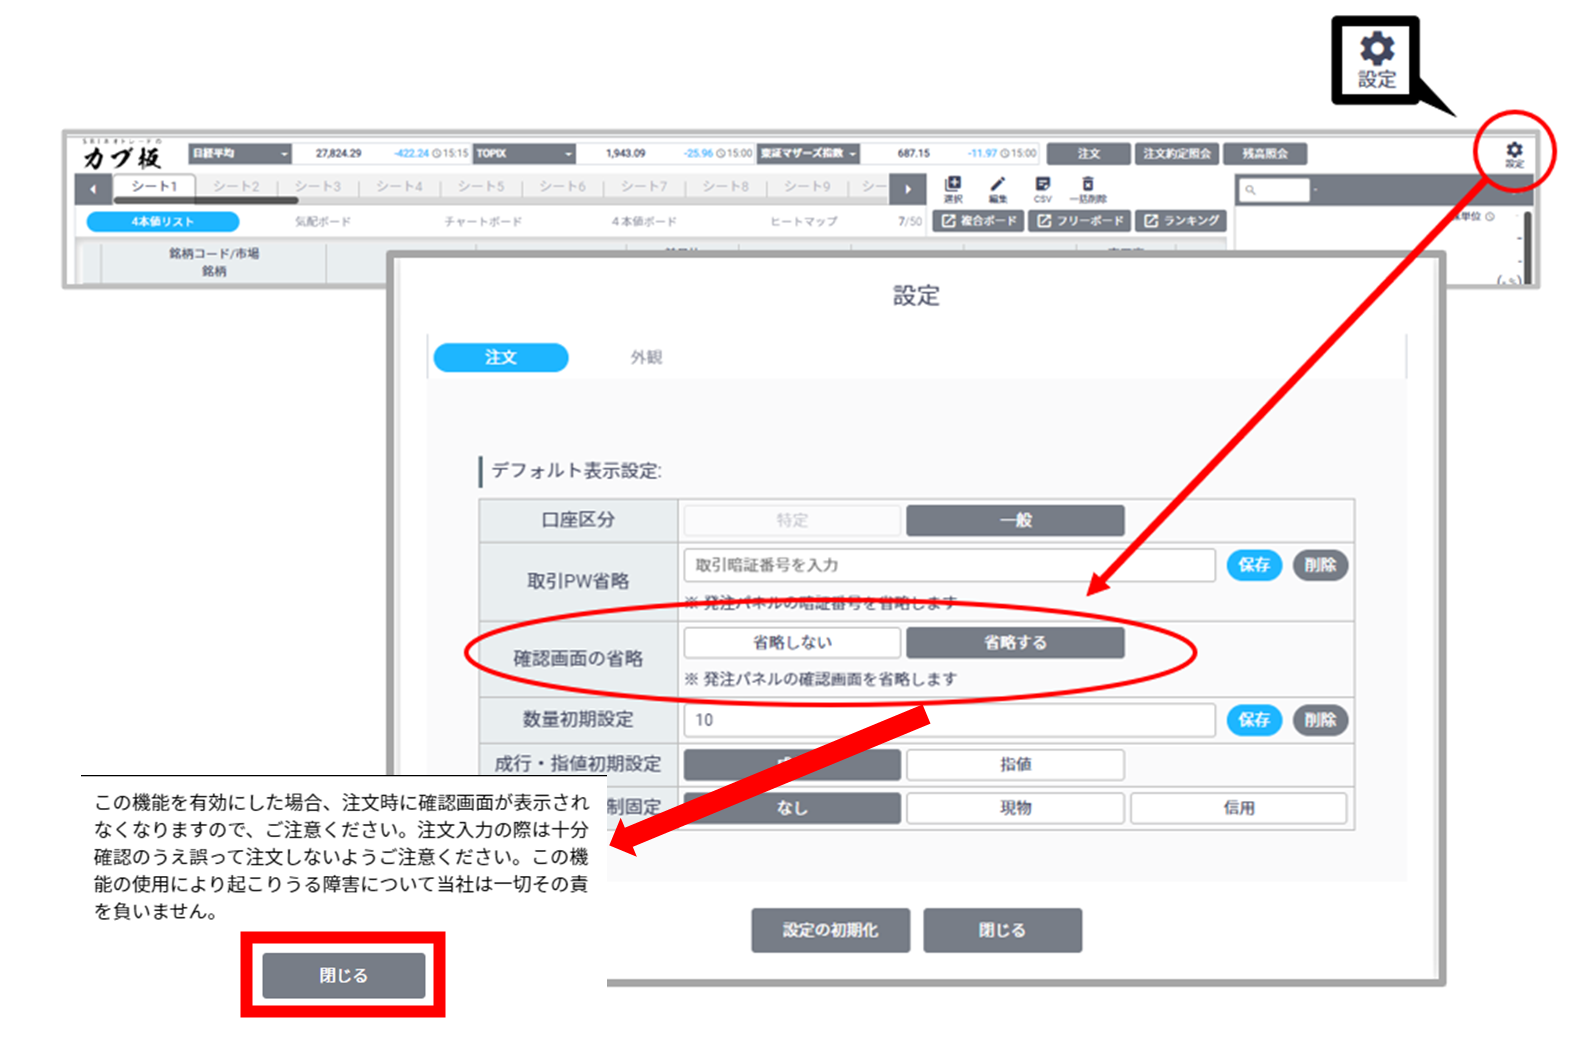Click the 設定の初期化 button
This screenshot has width=1596, height=1064.
tap(830, 930)
